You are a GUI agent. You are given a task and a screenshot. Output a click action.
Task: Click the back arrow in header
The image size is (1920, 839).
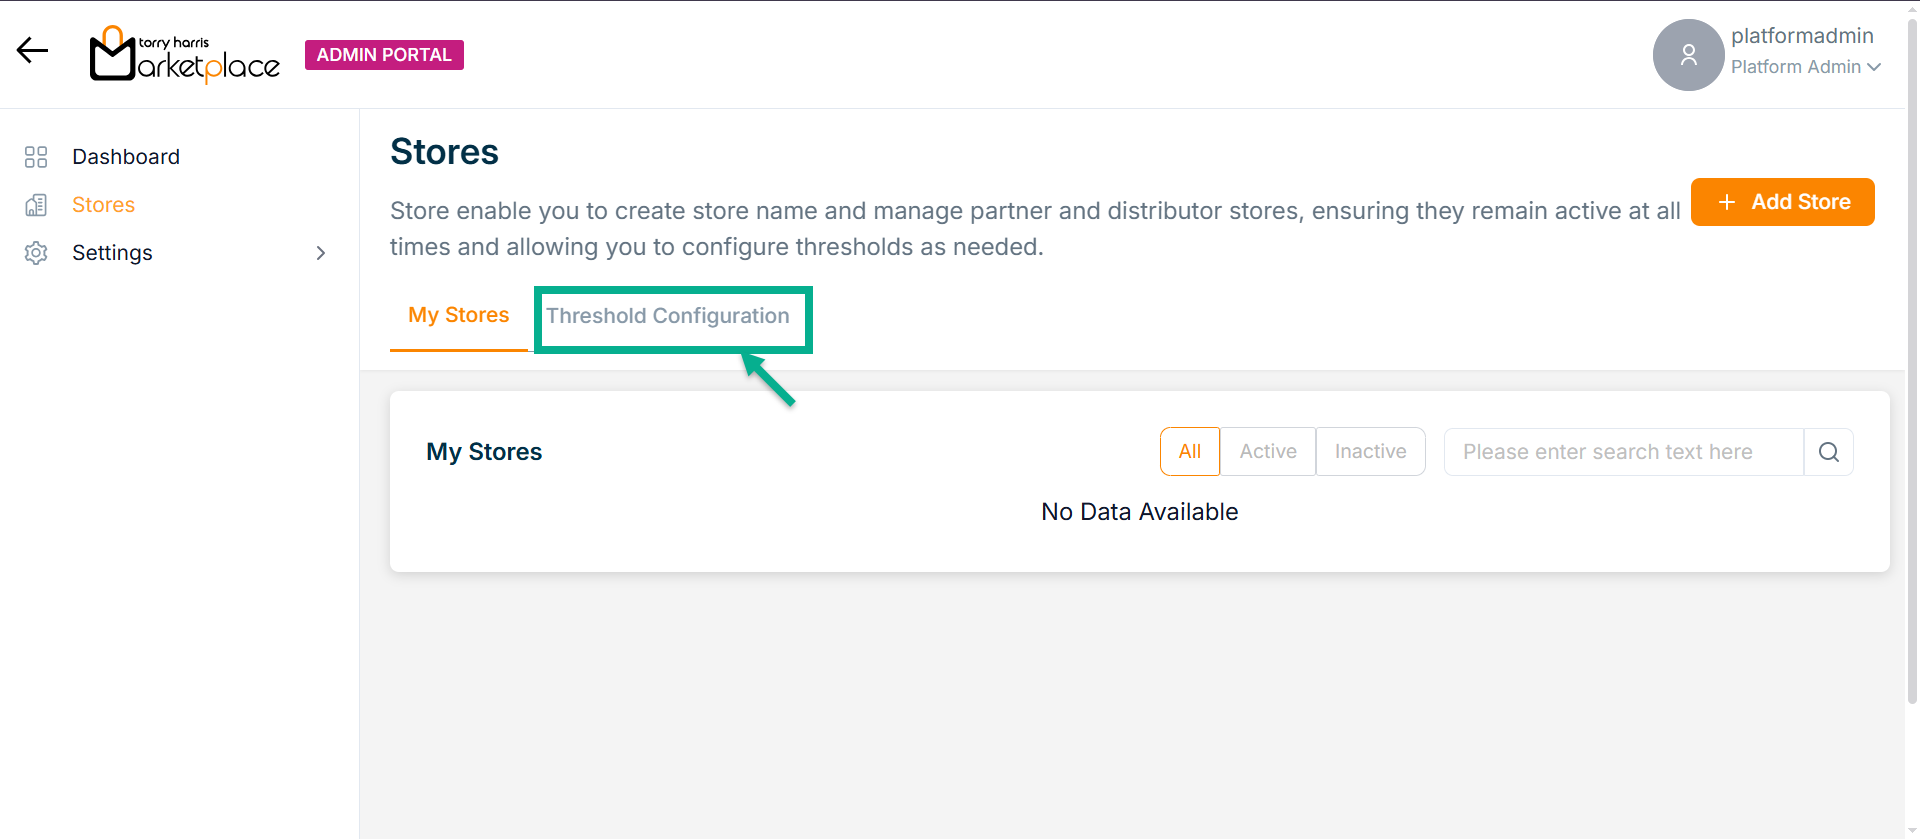32,51
